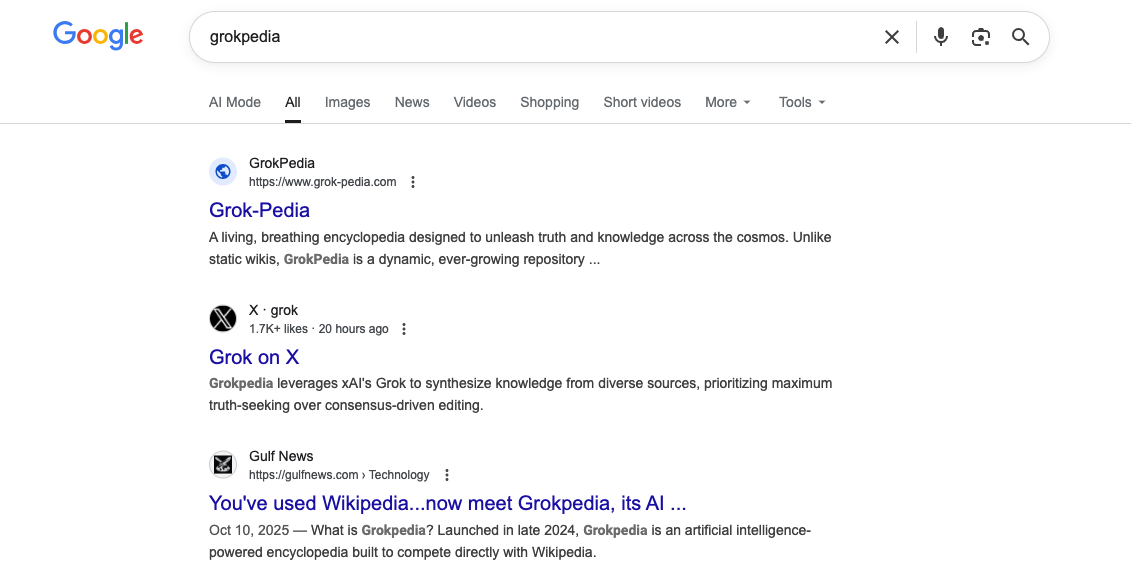Open Google Lens image search
The height and width of the screenshot is (587, 1131).
coord(981,37)
